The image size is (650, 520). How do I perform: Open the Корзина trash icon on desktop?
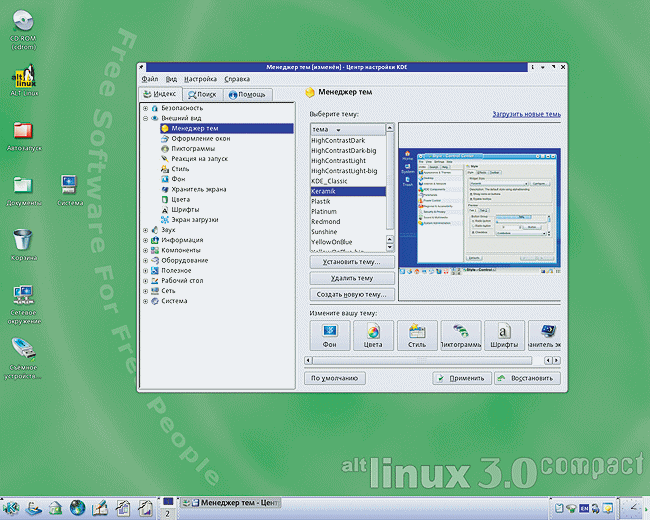(x=25, y=242)
